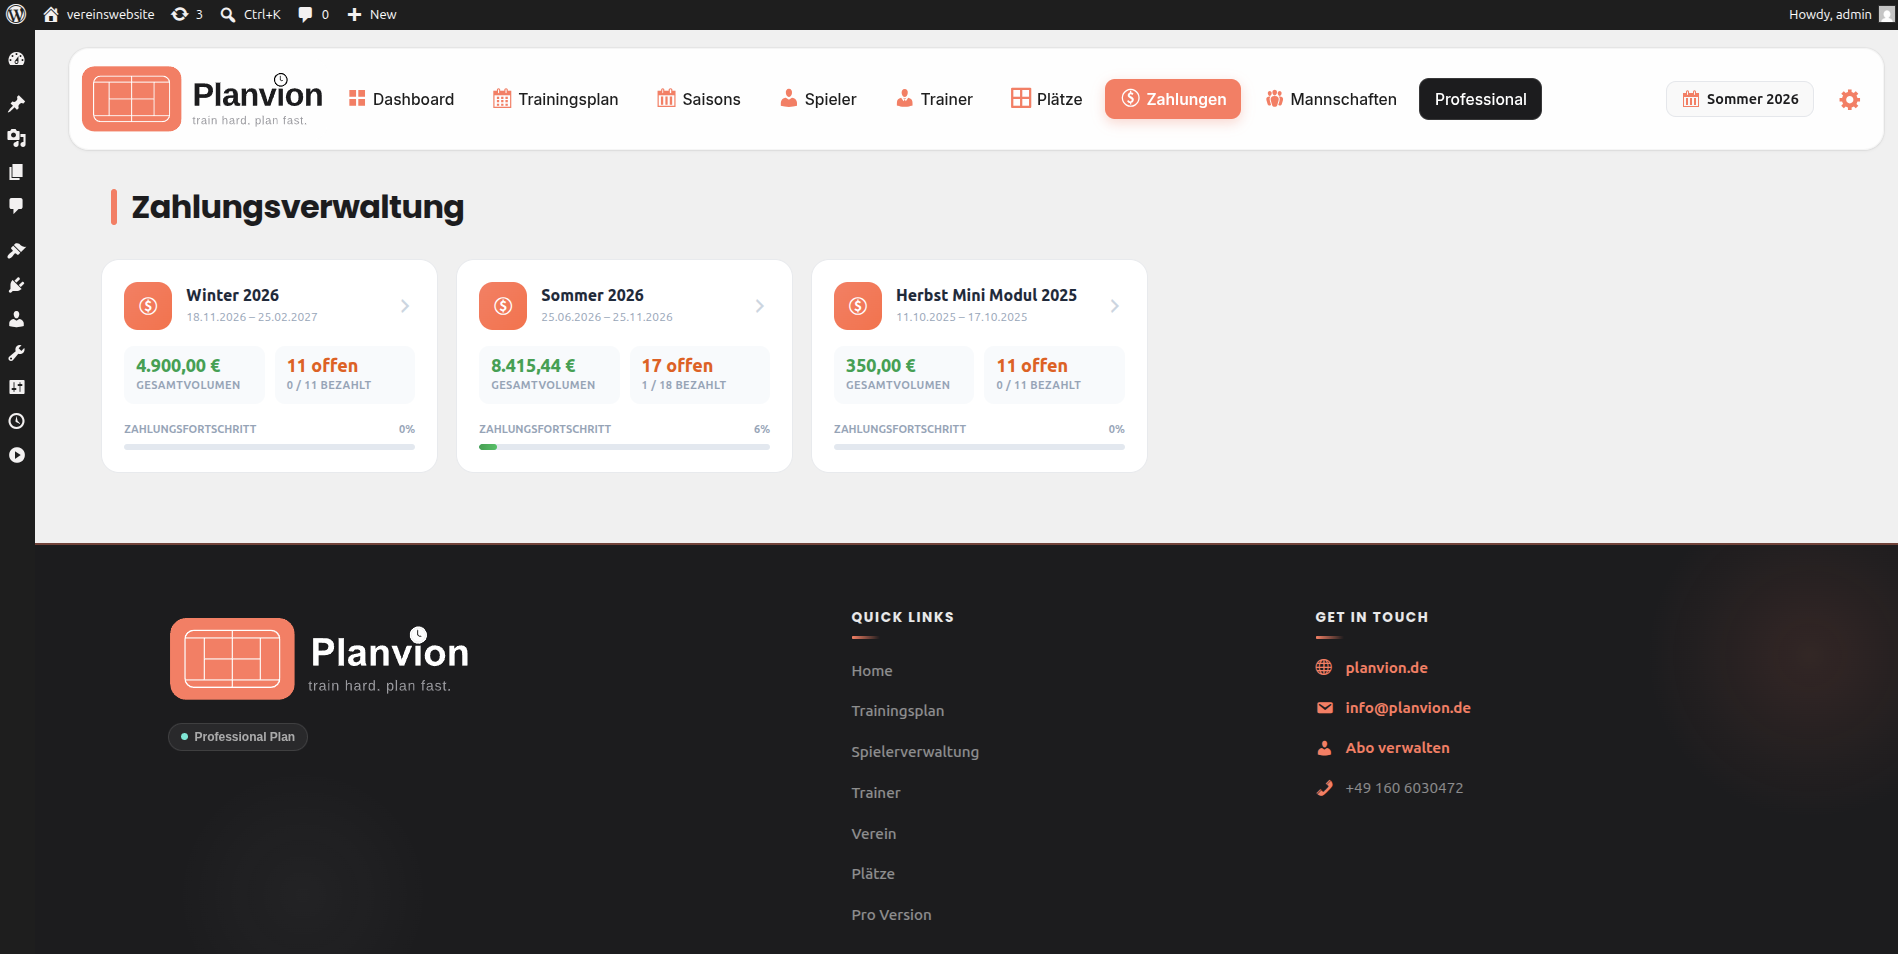Open the Trainingsplan footer quick link
1898x954 pixels.
pyautogui.click(x=898, y=711)
